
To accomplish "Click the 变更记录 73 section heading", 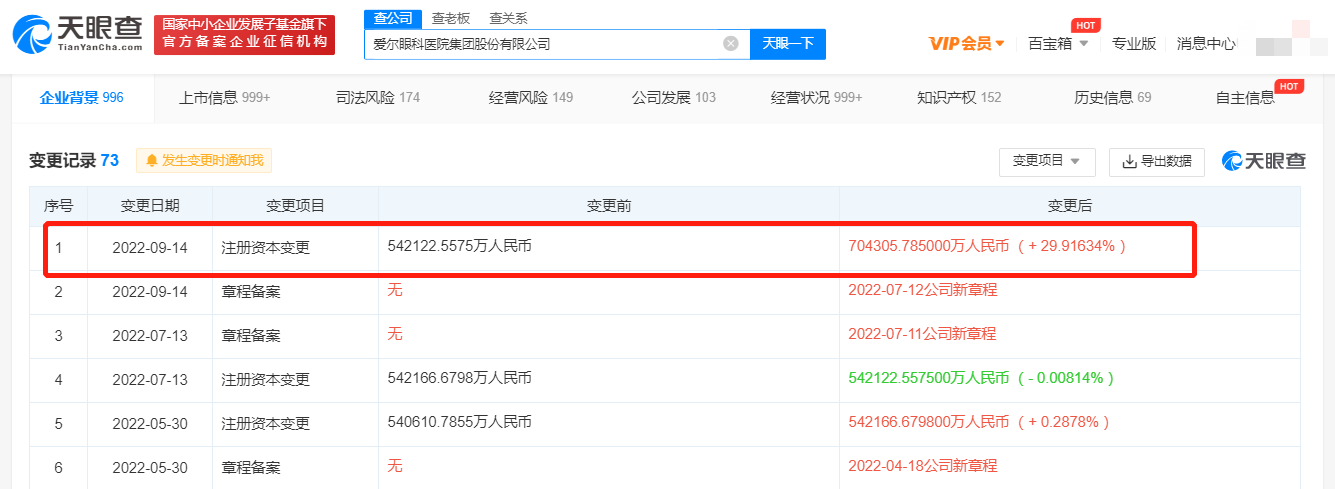I will click(74, 161).
